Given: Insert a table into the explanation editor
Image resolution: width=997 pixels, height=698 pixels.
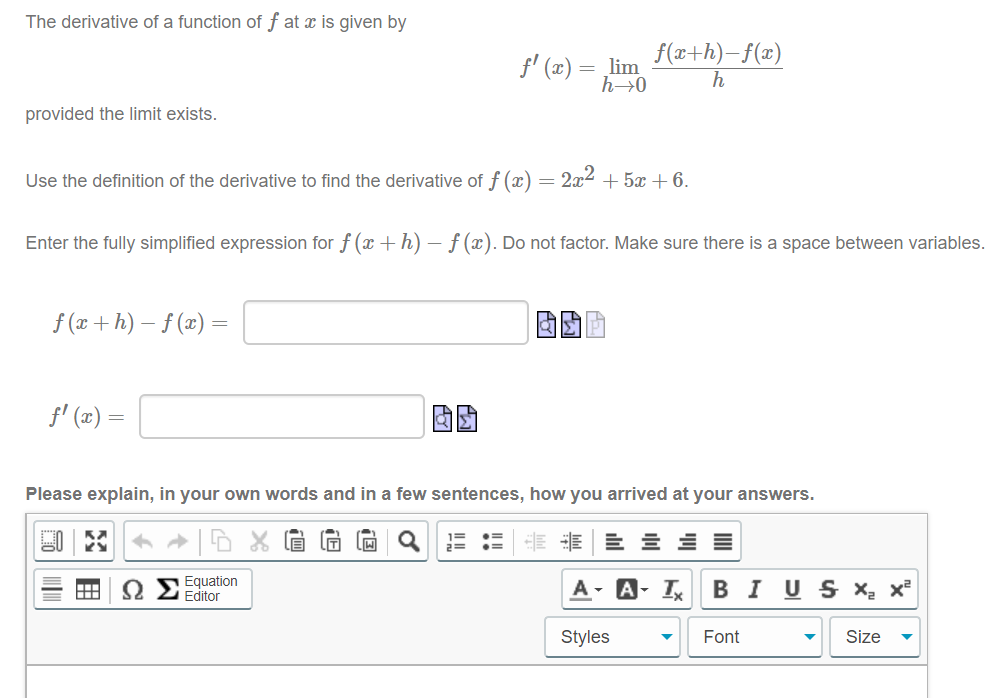Looking at the screenshot, I should click(x=88, y=588).
